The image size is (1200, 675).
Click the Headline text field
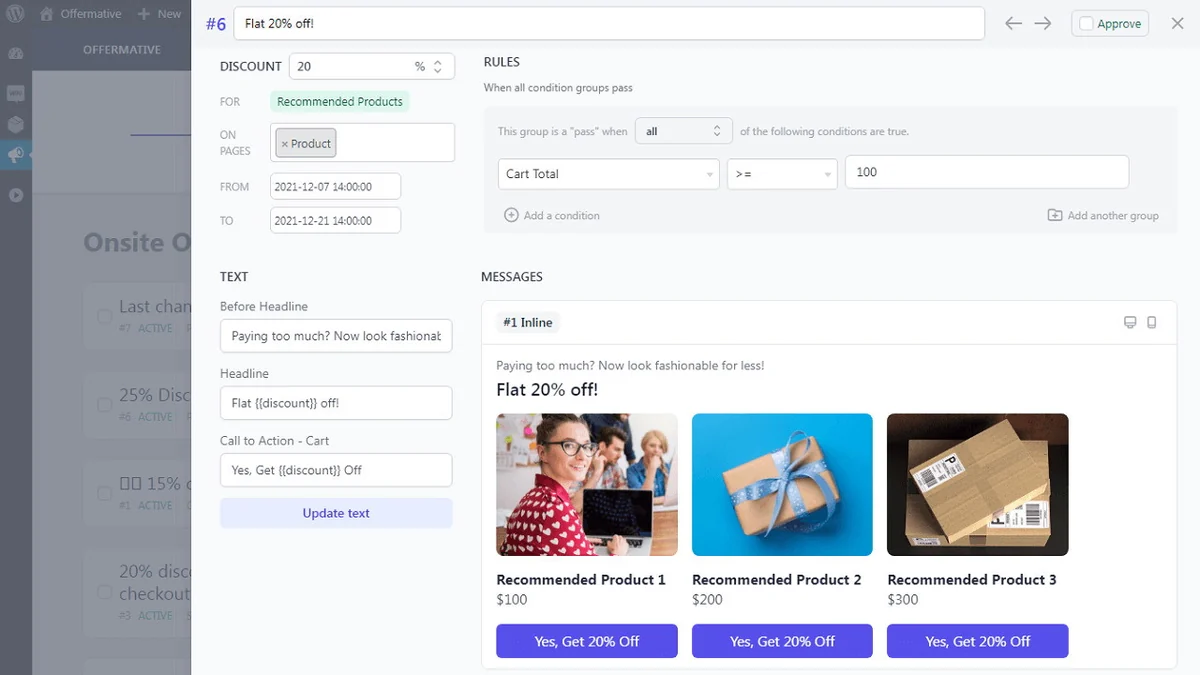336,403
